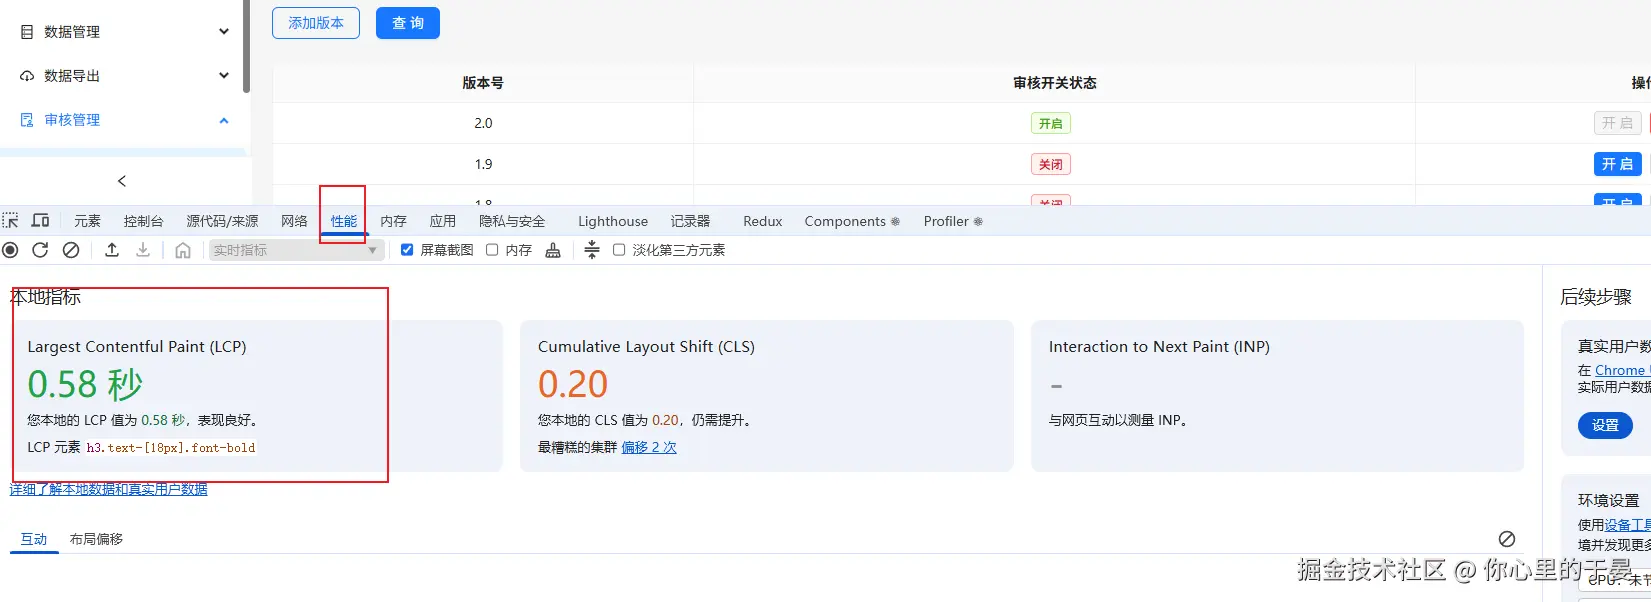The height and width of the screenshot is (602, 1651).
Task: Click disabled 开启 button for version 2.0
Action: 1617,123
